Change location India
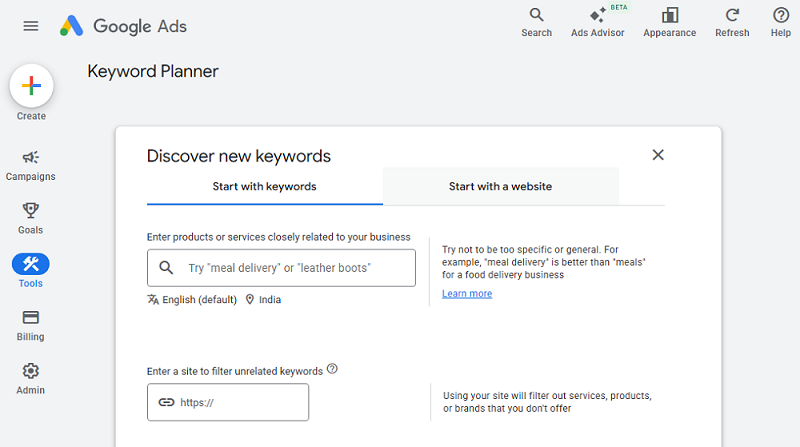 (x=263, y=300)
